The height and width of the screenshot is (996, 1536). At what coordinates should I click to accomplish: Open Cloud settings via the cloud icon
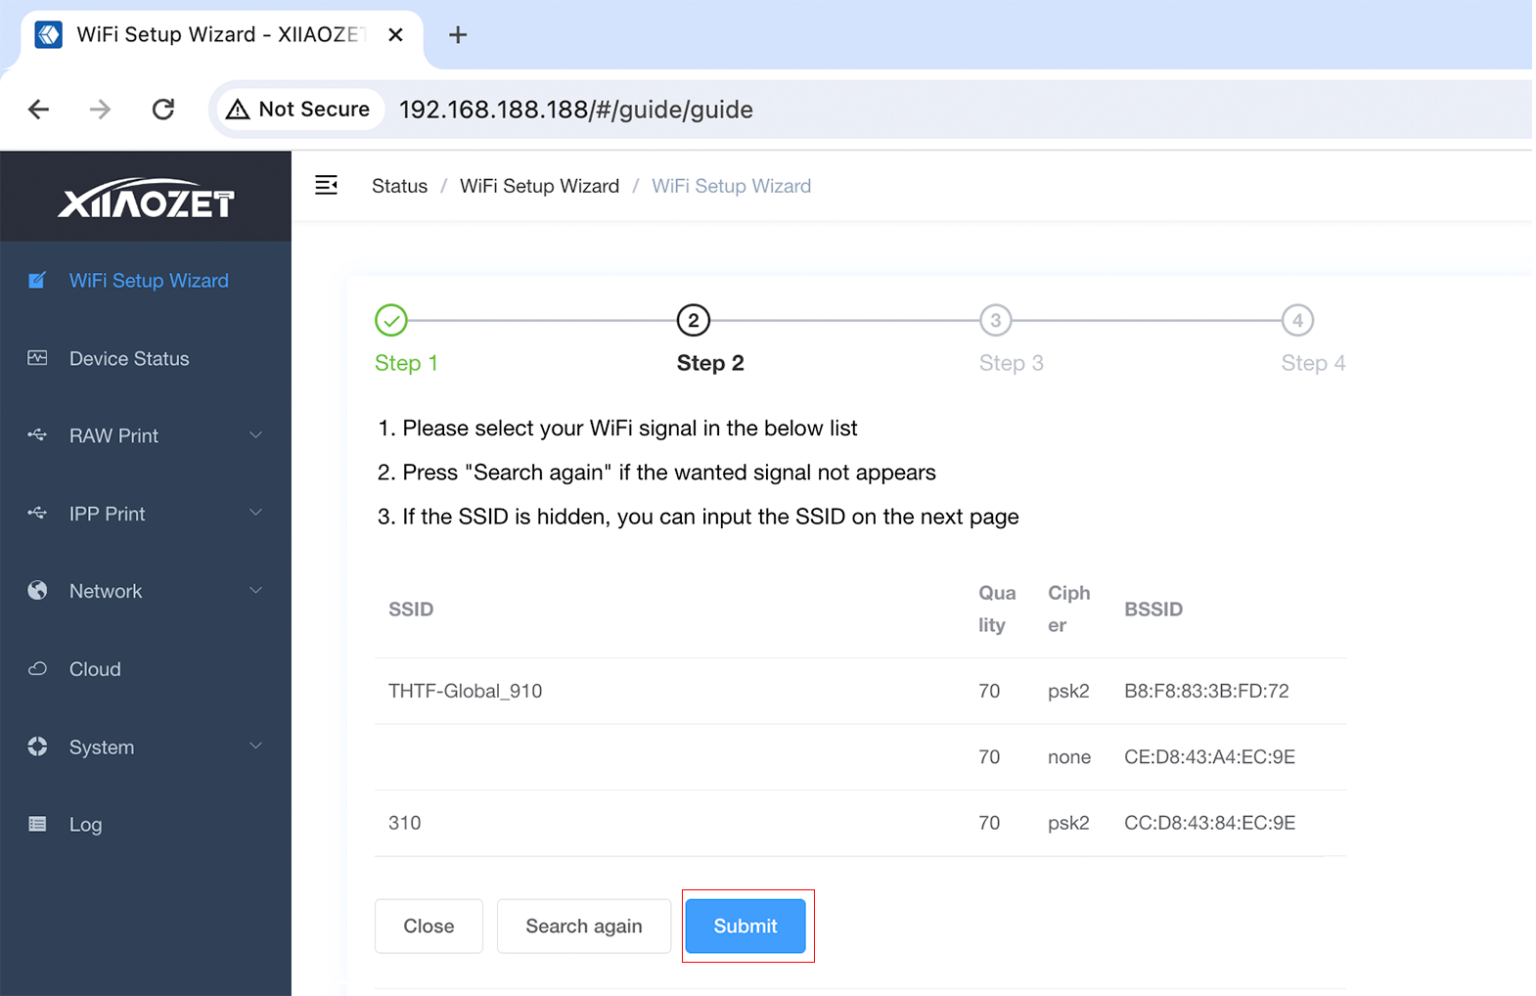[36, 669]
